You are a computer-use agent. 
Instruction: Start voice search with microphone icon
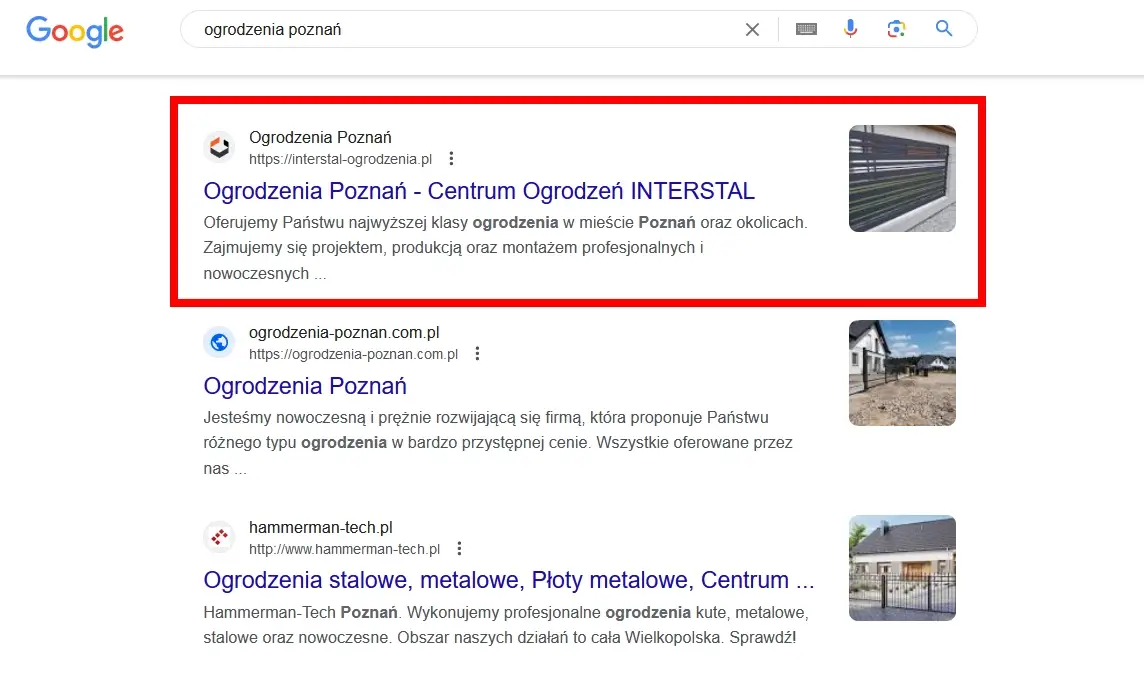851,29
